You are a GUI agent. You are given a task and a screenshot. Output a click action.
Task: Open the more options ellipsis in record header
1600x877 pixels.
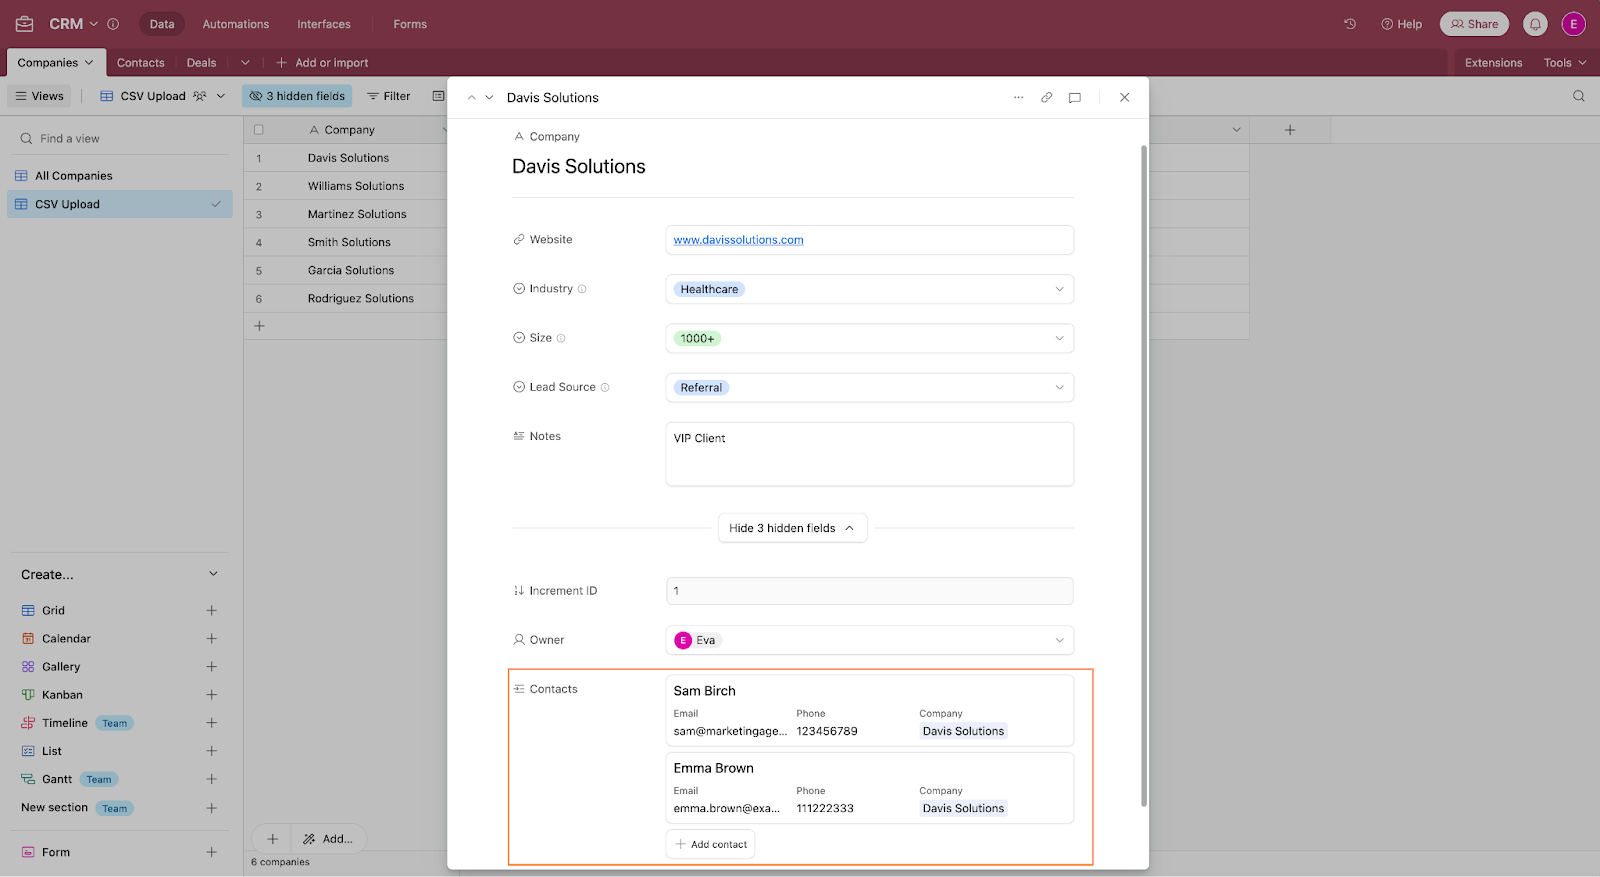(x=1018, y=97)
